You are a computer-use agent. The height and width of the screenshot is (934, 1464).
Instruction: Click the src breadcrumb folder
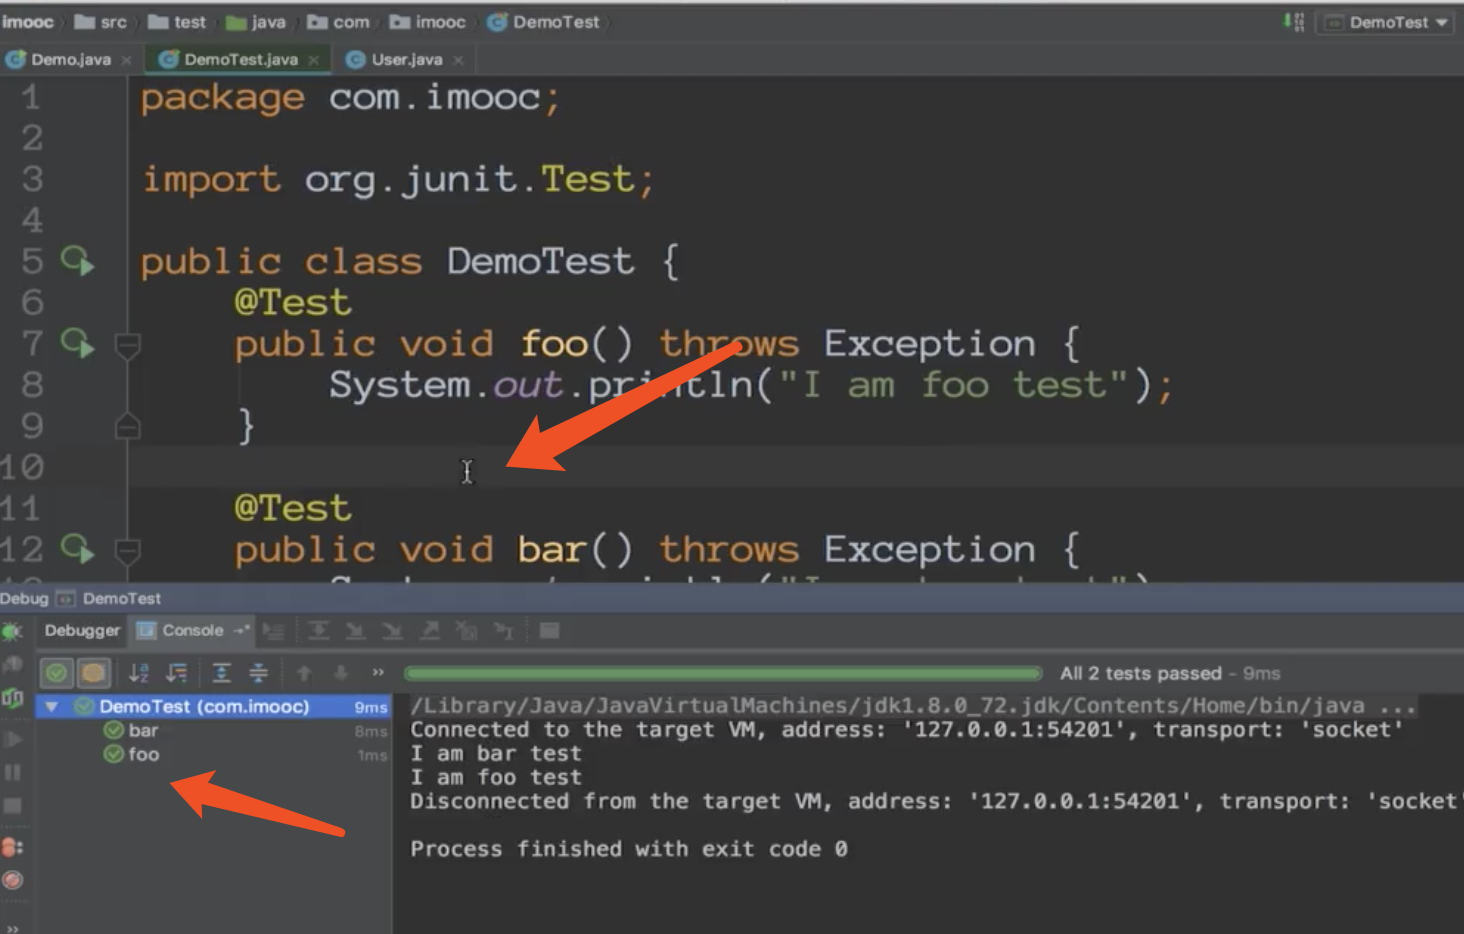[101, 22]
